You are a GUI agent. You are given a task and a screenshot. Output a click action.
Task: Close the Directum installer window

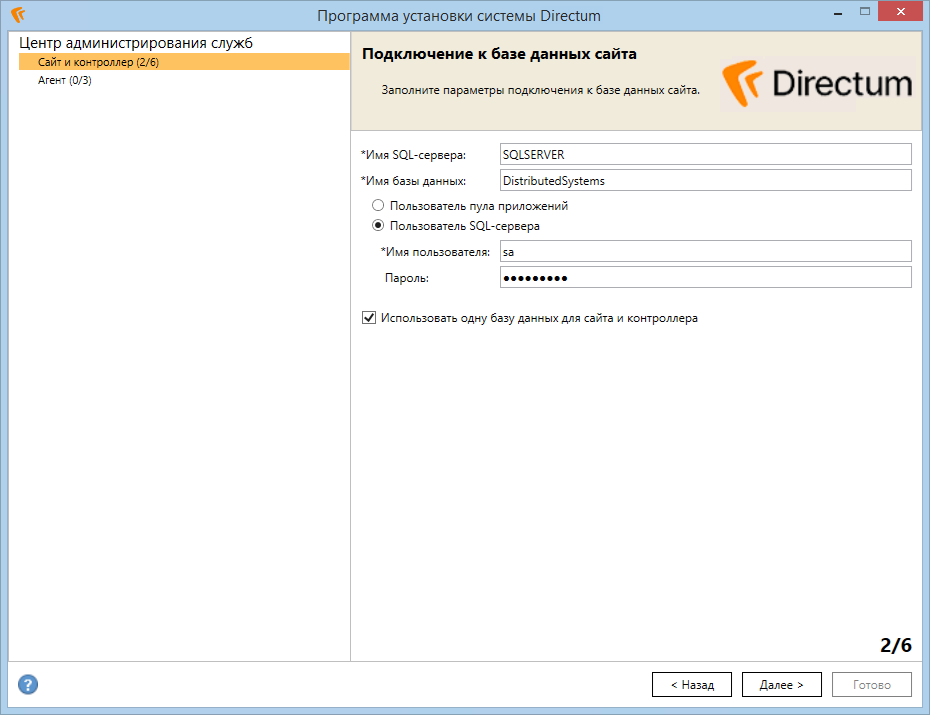click(900, 12)
